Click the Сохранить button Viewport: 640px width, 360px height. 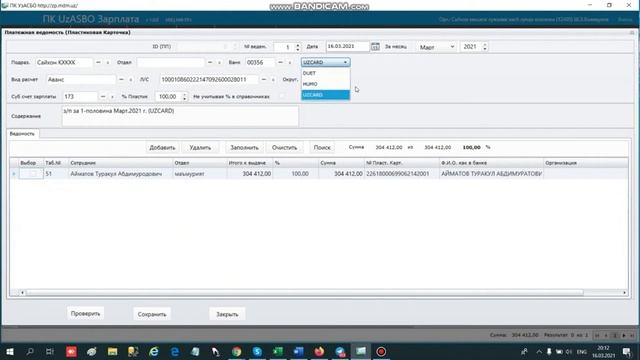(x=152, y=314)
